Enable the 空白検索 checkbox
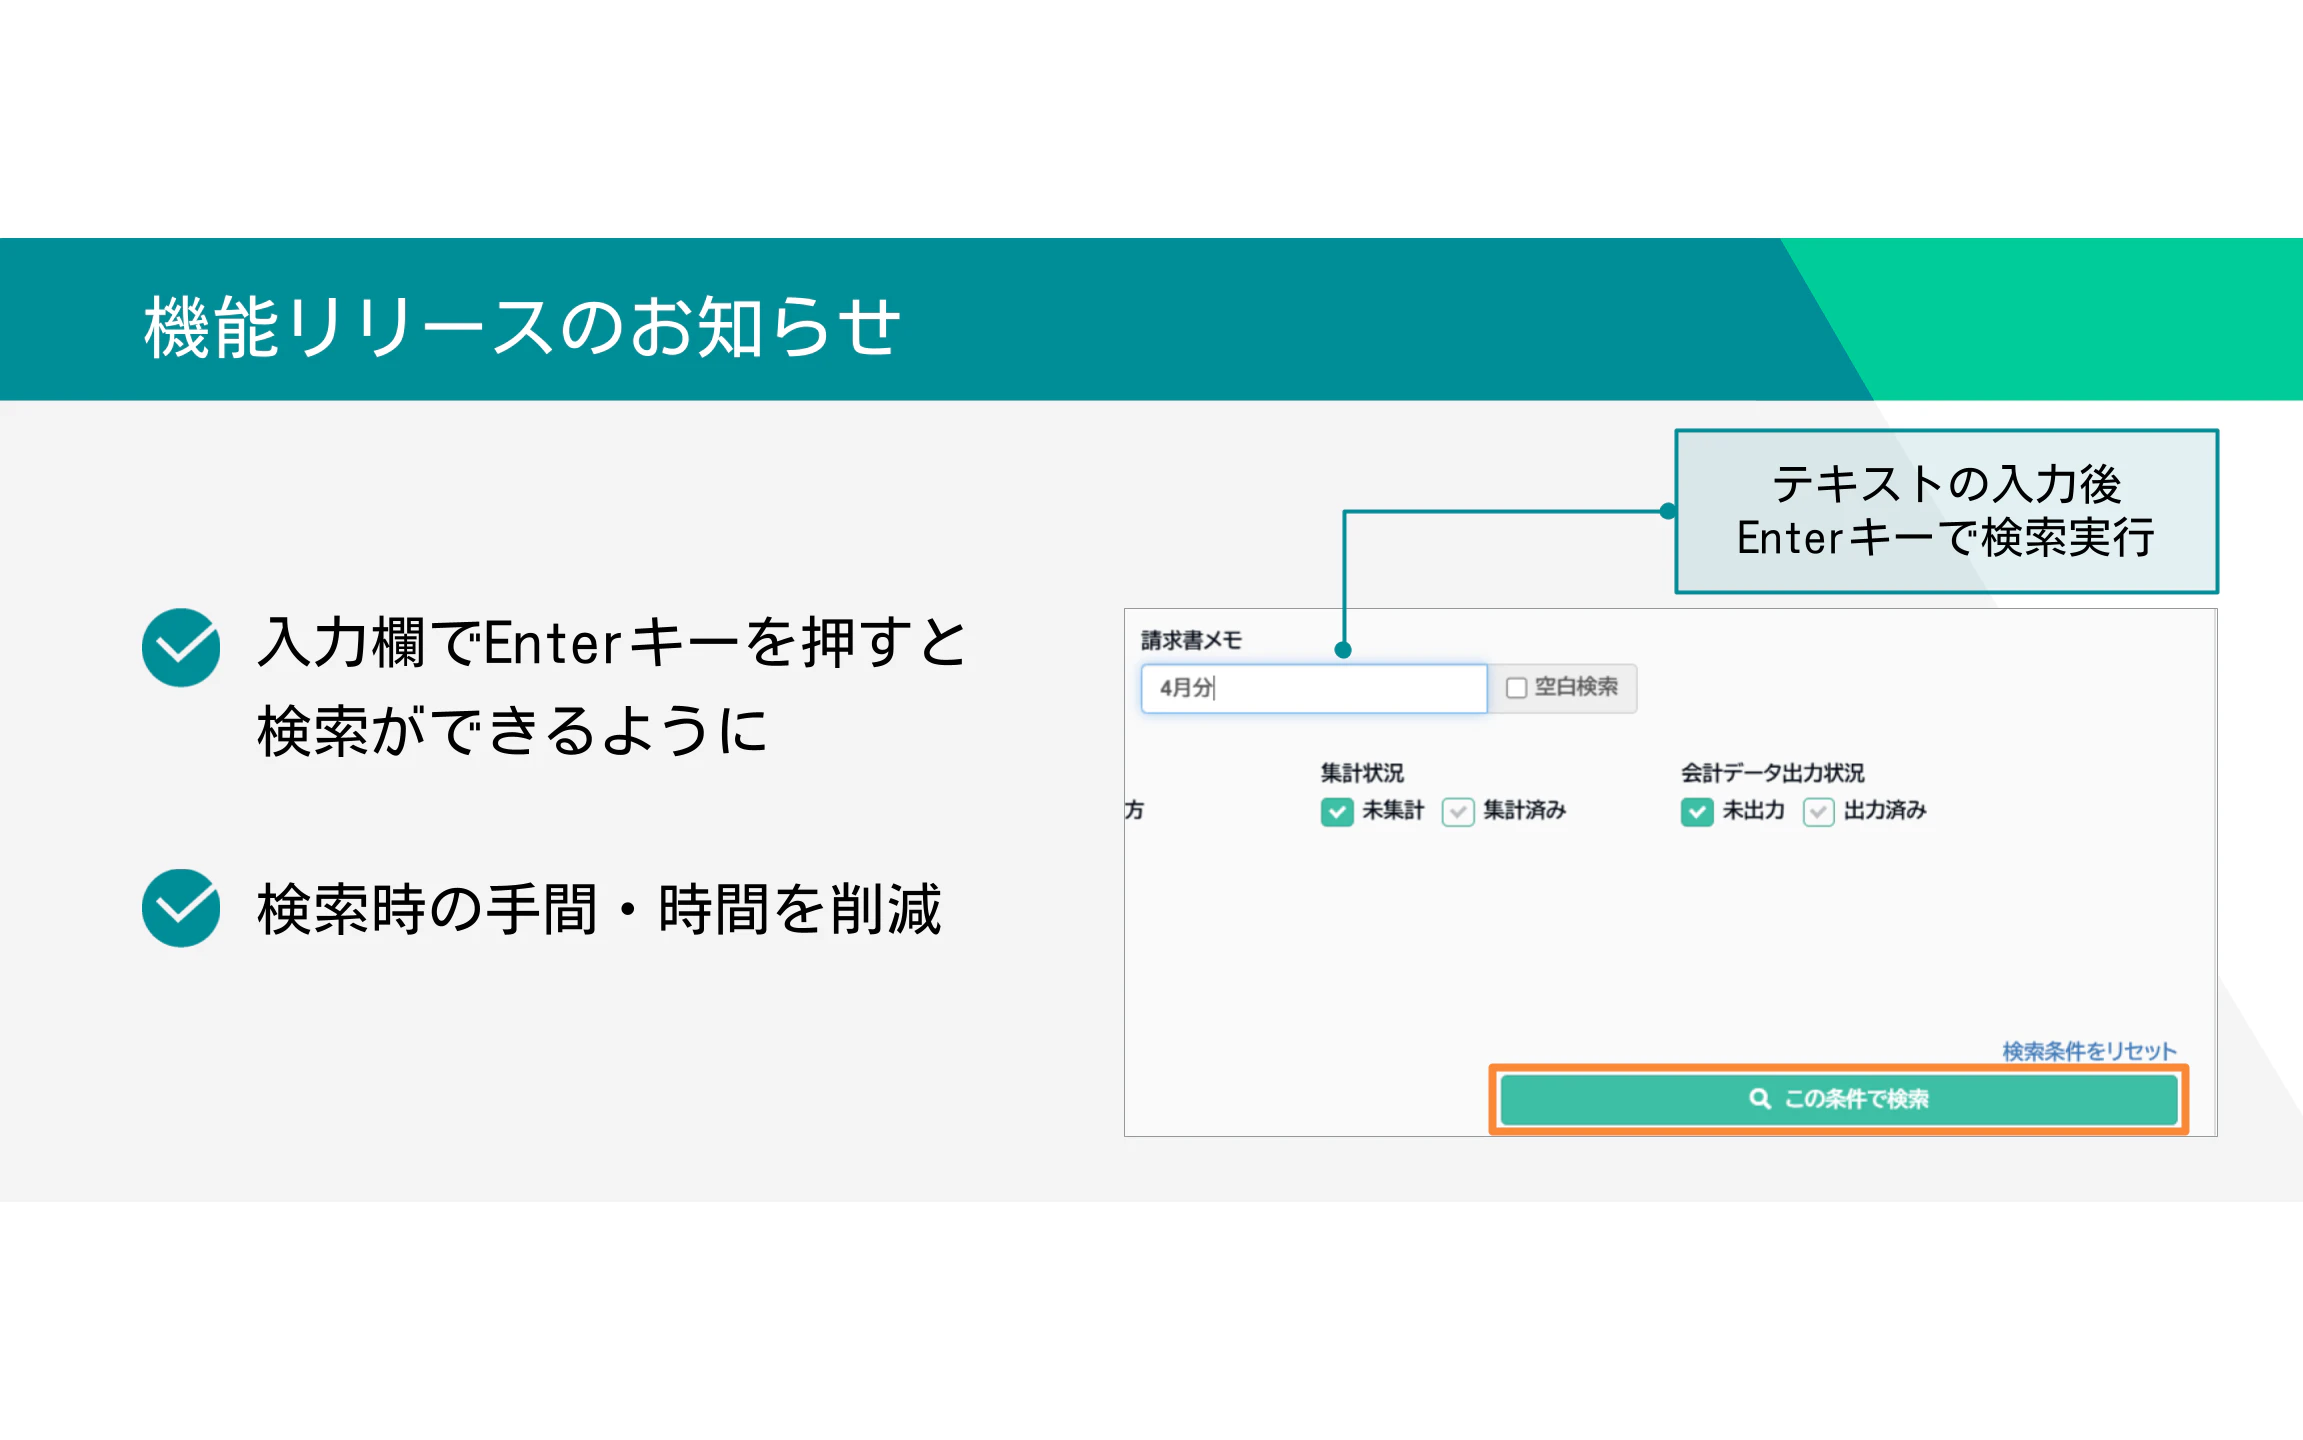The height and width of the screenshot is (1440, 2303). click(1516, 688)
